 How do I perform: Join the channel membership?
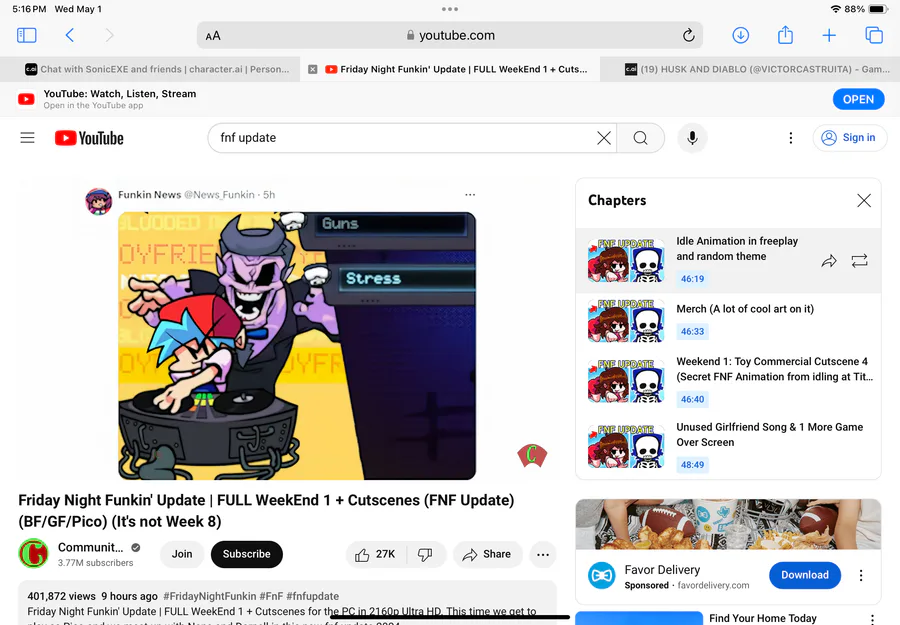tap(182, 554)
